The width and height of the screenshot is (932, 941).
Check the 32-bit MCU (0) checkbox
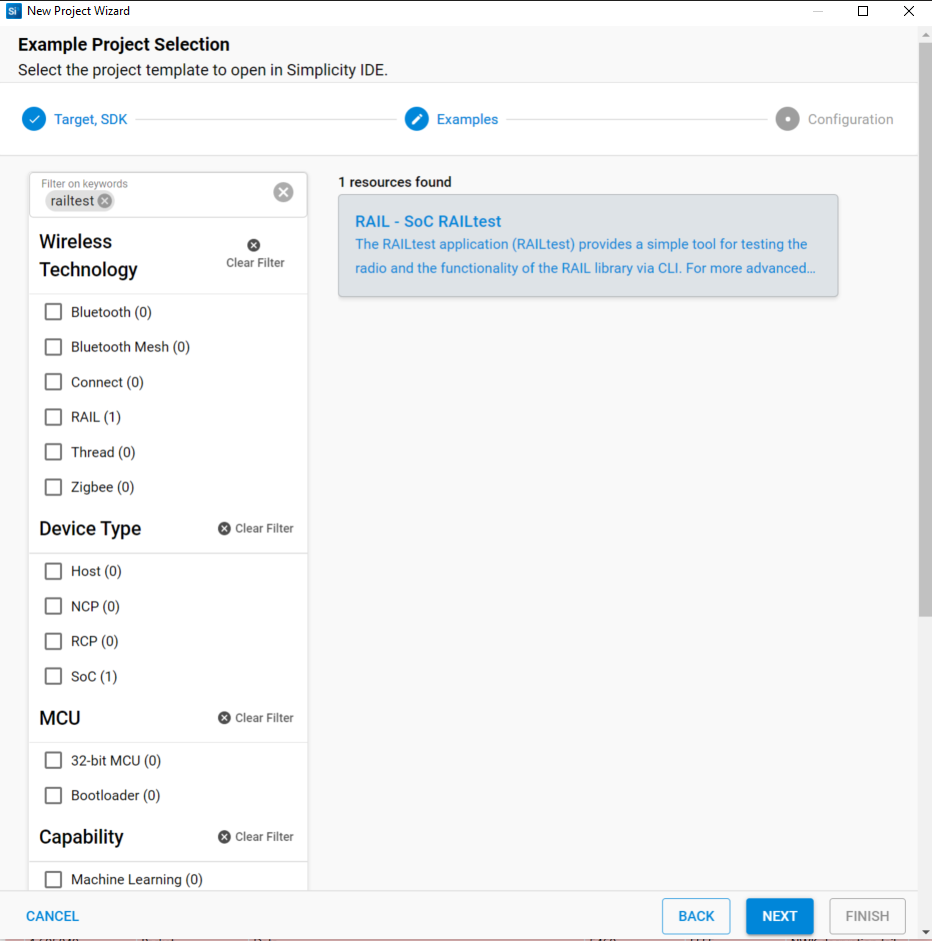53,760
